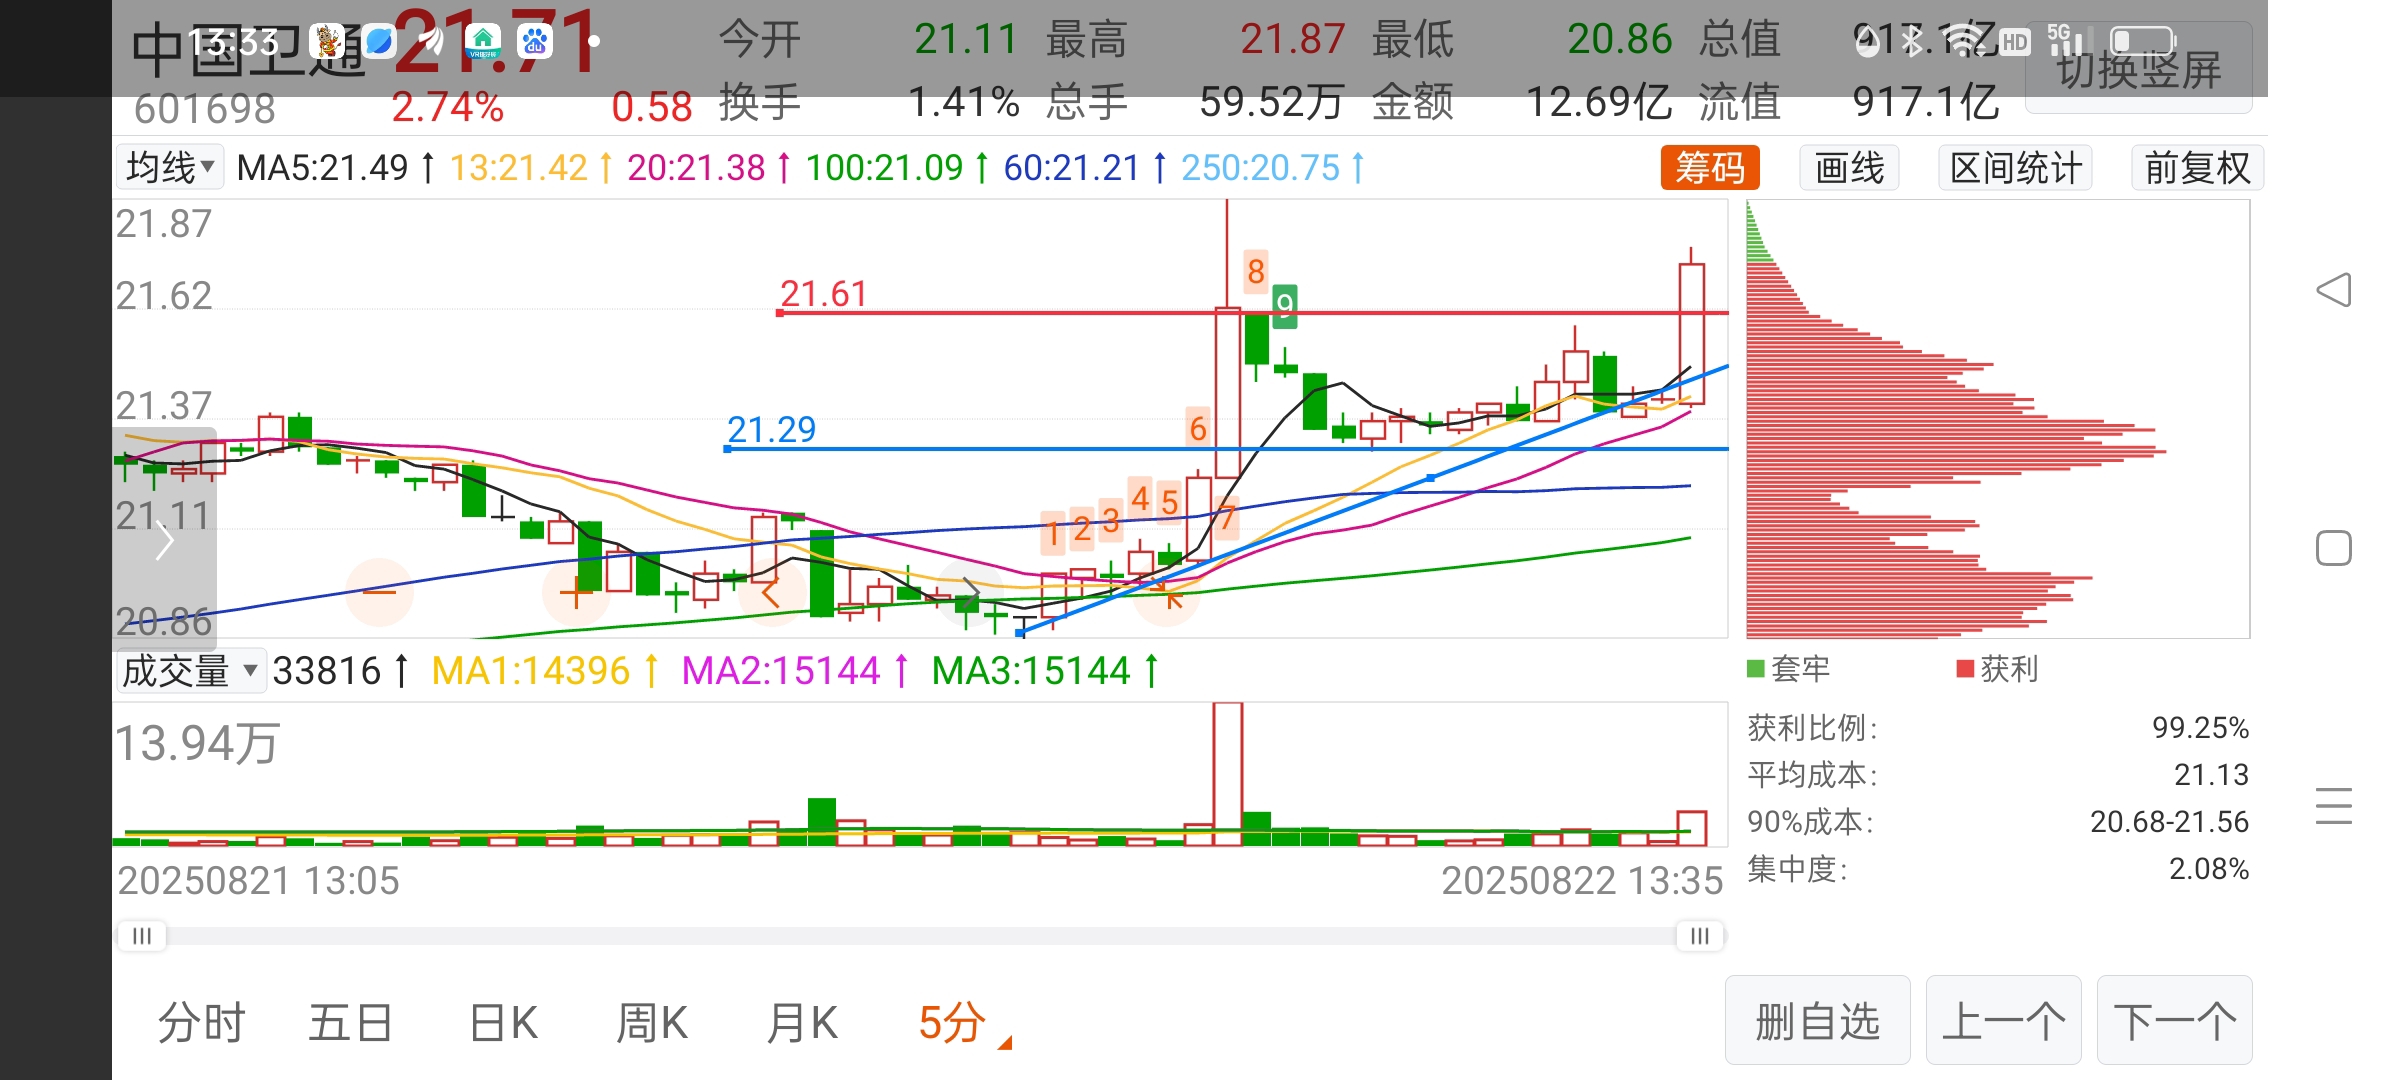
Task: Click the Baidu app notification icon
Action: (x=535, y=41)
